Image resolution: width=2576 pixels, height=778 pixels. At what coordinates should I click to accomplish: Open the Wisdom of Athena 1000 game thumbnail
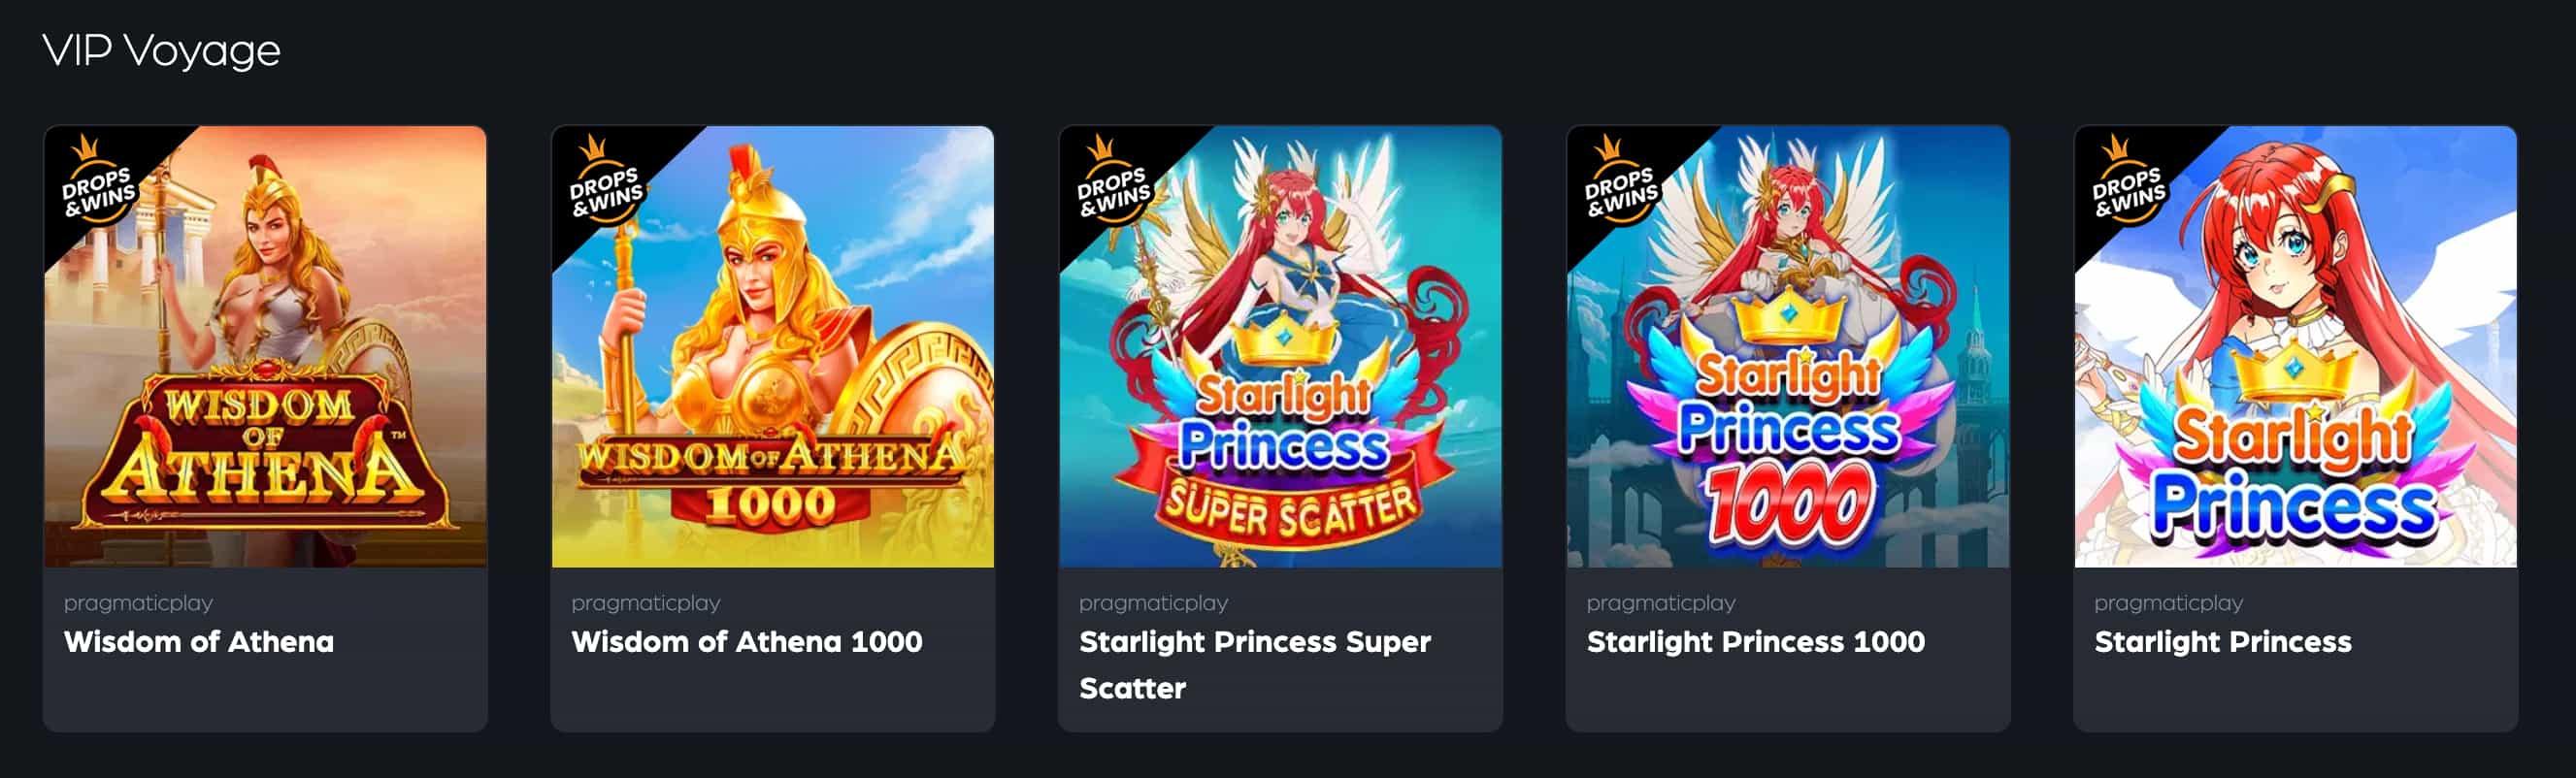pos(773,346)
